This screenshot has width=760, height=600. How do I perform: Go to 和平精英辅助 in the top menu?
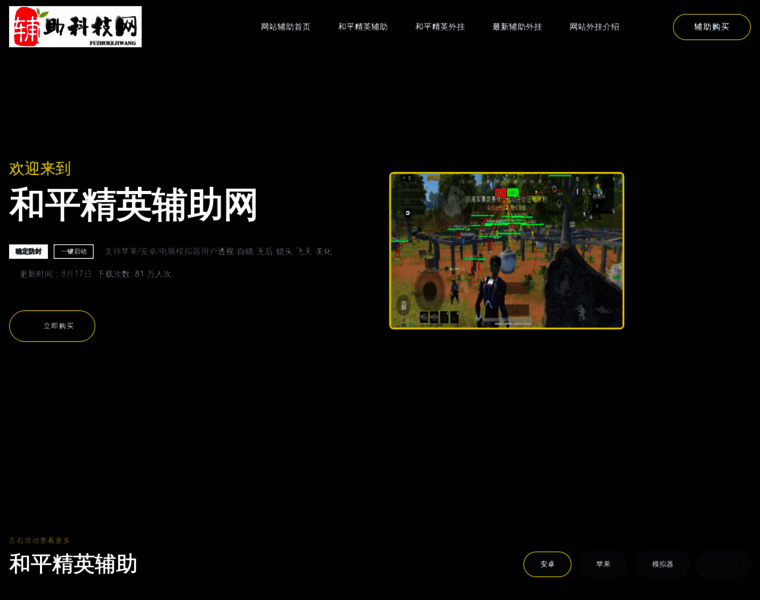click(x=363, y=27)
